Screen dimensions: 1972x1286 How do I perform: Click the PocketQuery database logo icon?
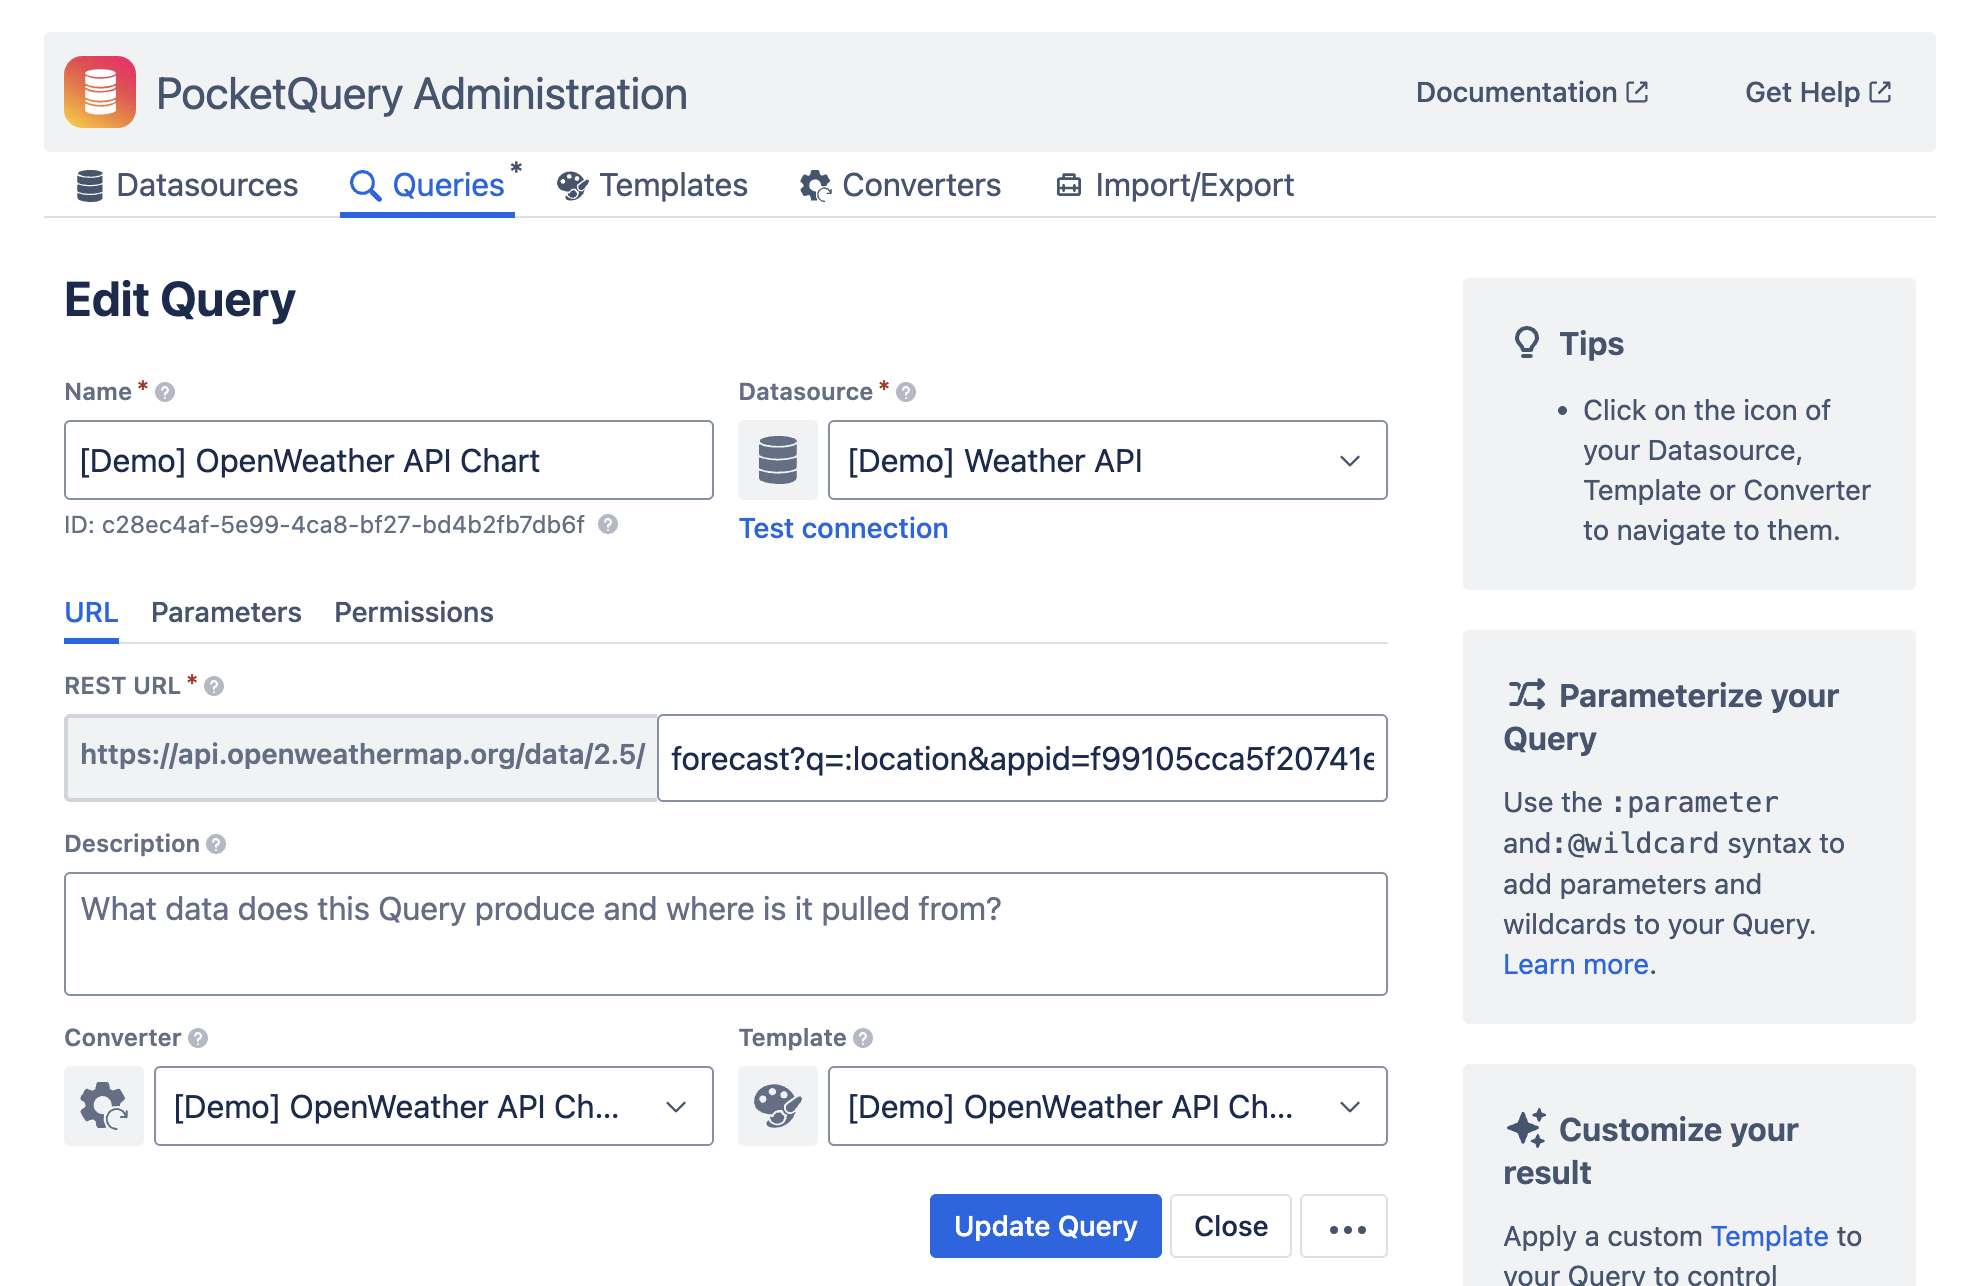pyautogui.click(x=100, y=92)
